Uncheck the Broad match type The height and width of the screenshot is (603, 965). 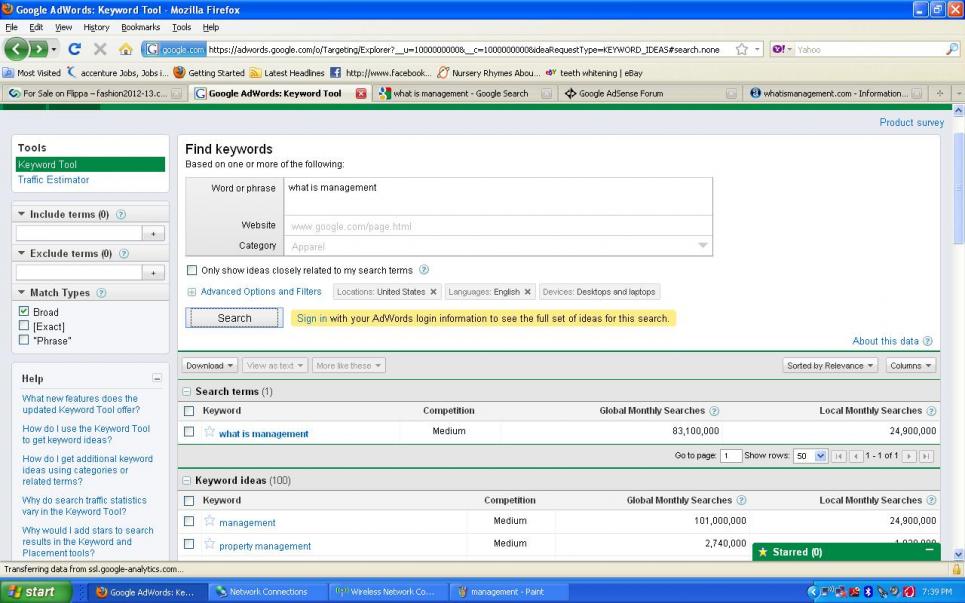click(x=24, y=311)
